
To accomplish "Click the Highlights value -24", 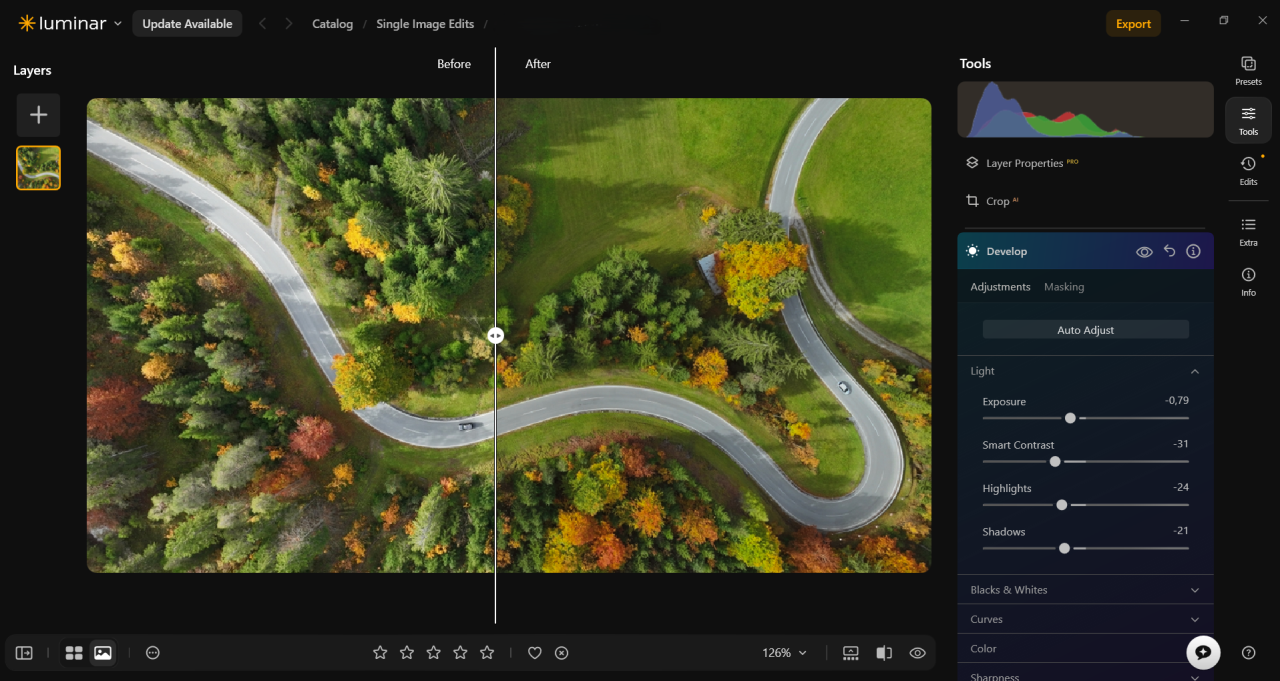I will pos(1181,487).
